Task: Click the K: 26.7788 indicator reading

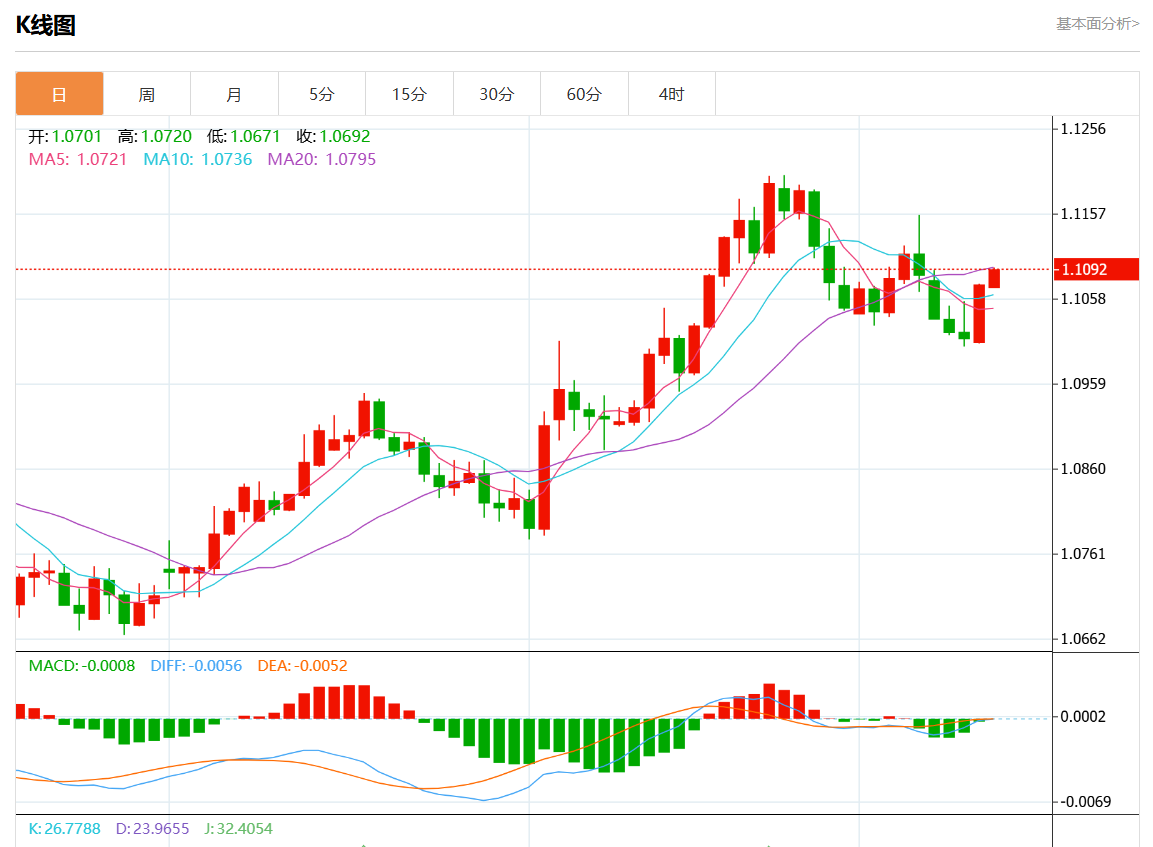Action: [64, 829]
